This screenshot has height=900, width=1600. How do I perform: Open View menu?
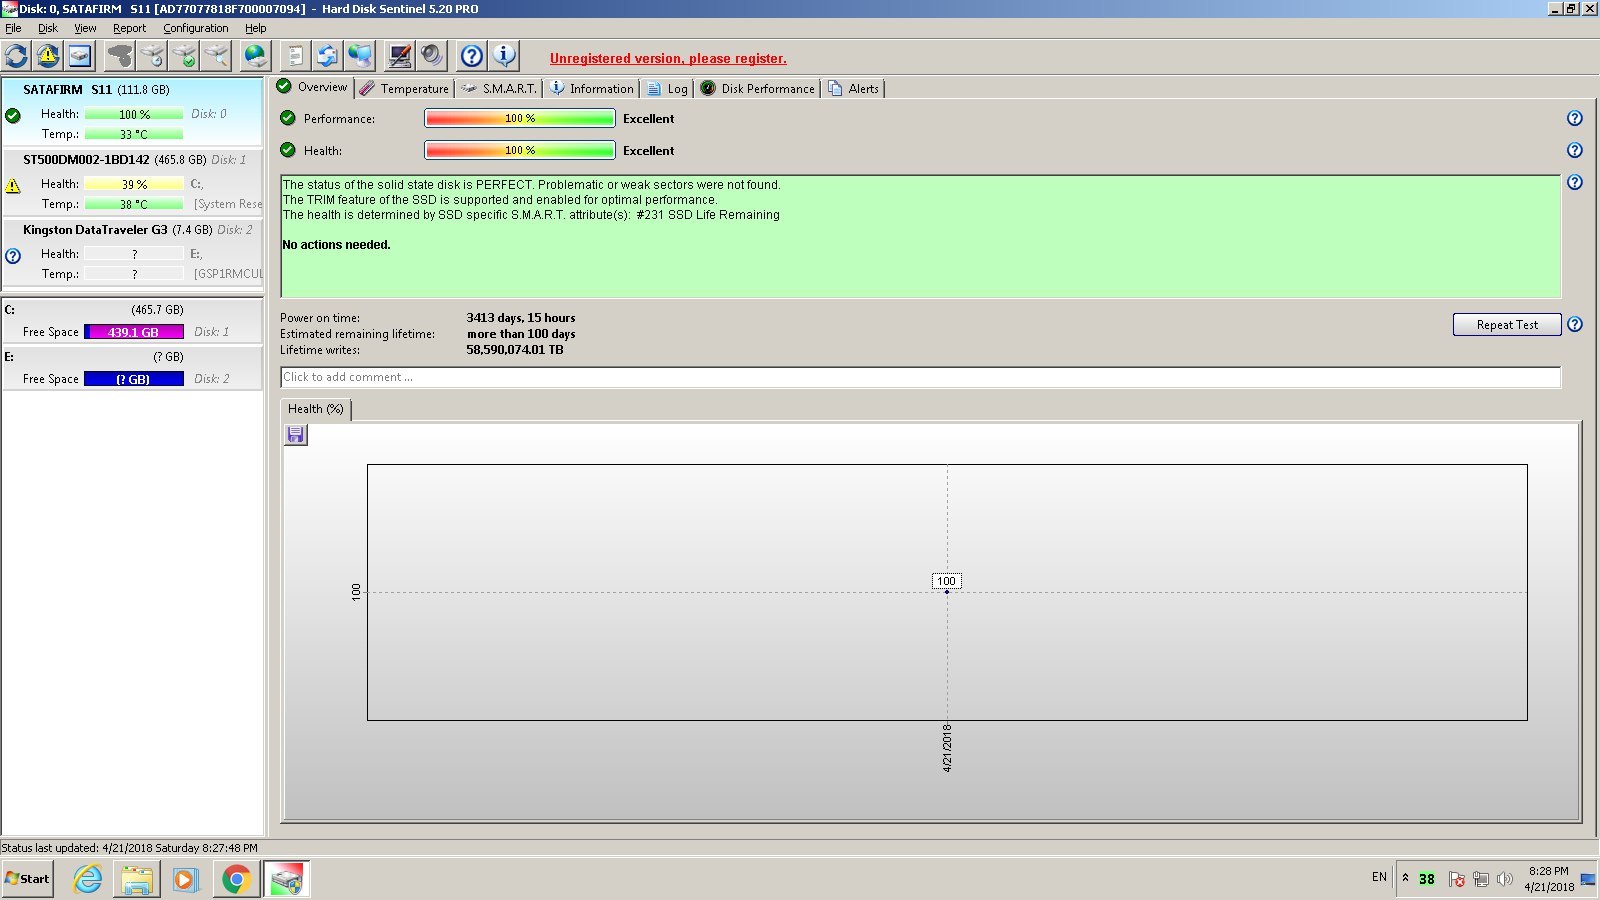(85, 28)
